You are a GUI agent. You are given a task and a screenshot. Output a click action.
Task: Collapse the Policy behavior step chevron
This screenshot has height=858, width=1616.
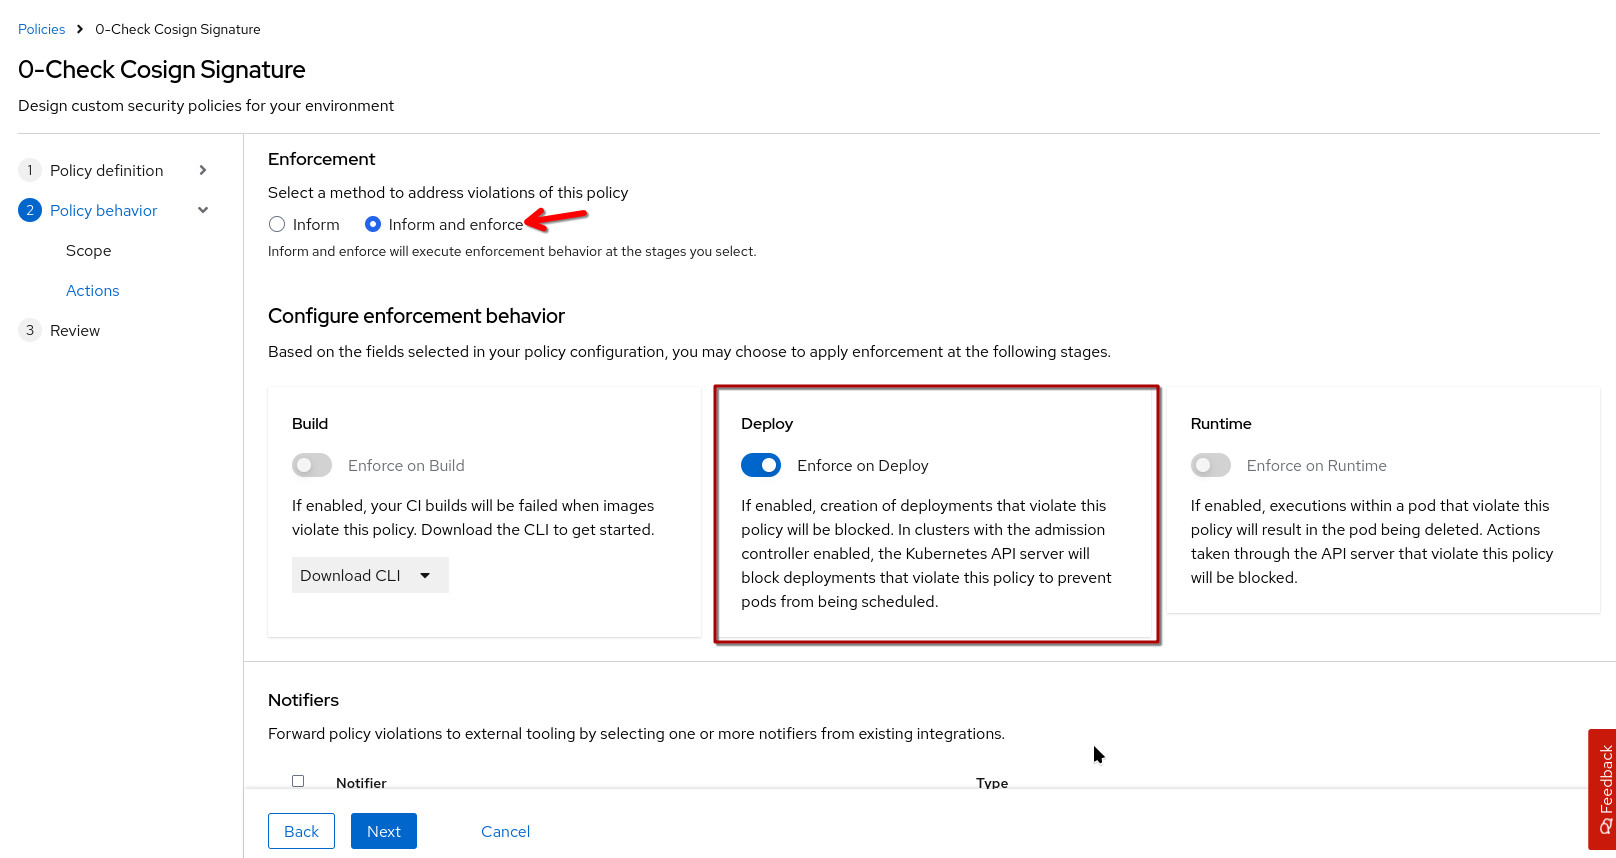tap(203, 210)
